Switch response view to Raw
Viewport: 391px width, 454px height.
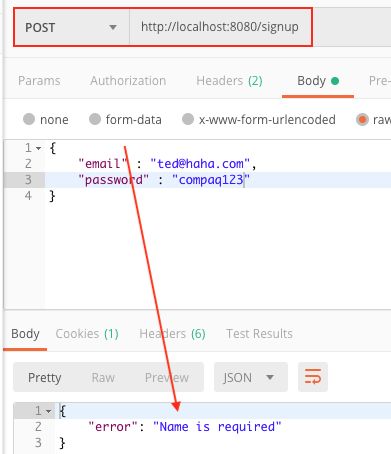(103, 378)
